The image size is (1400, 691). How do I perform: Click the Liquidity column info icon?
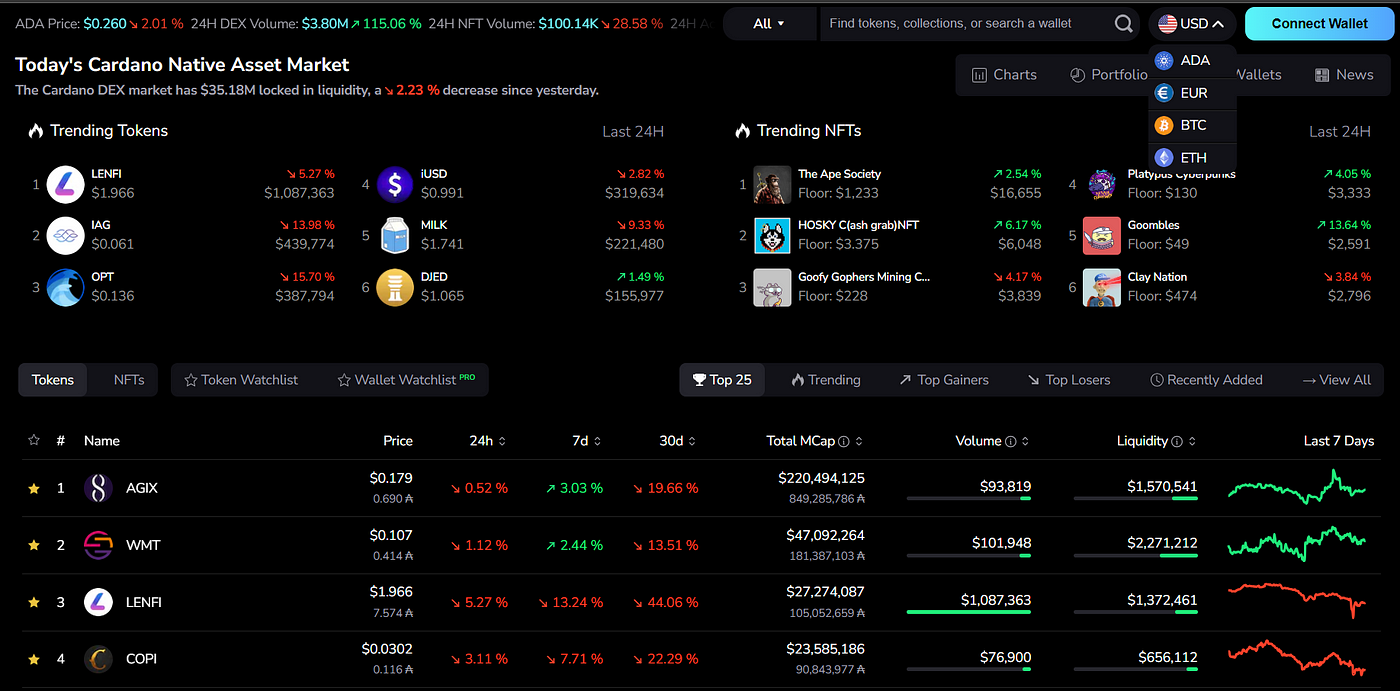coord(1177,441)
